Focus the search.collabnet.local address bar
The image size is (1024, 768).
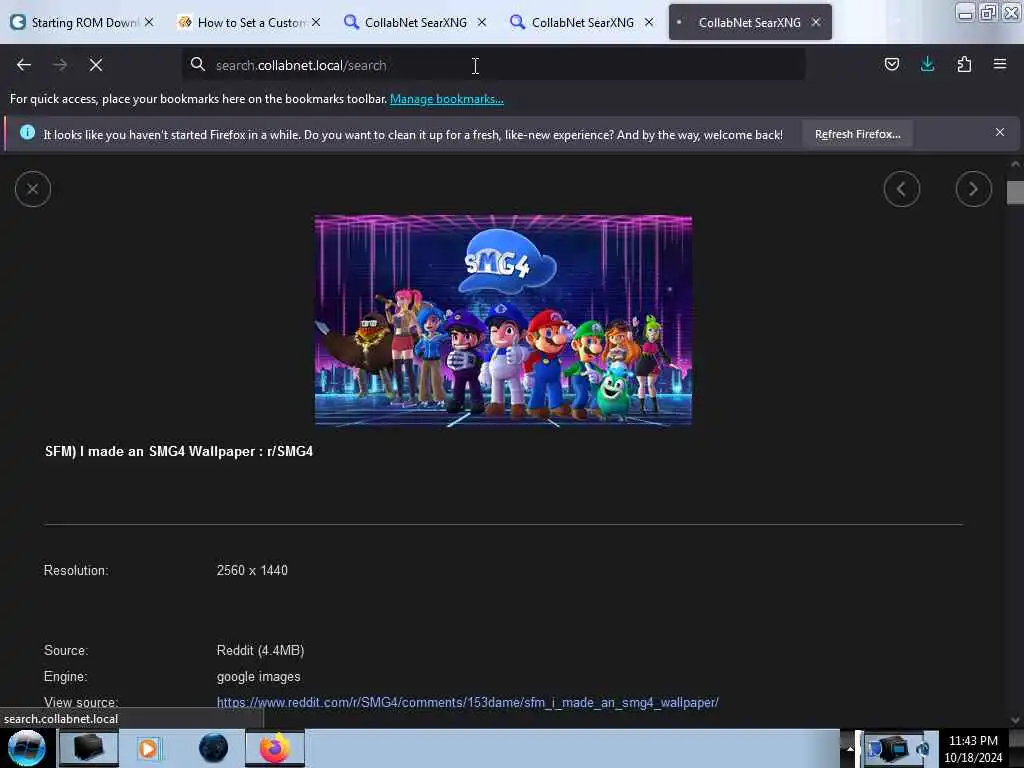493,65
